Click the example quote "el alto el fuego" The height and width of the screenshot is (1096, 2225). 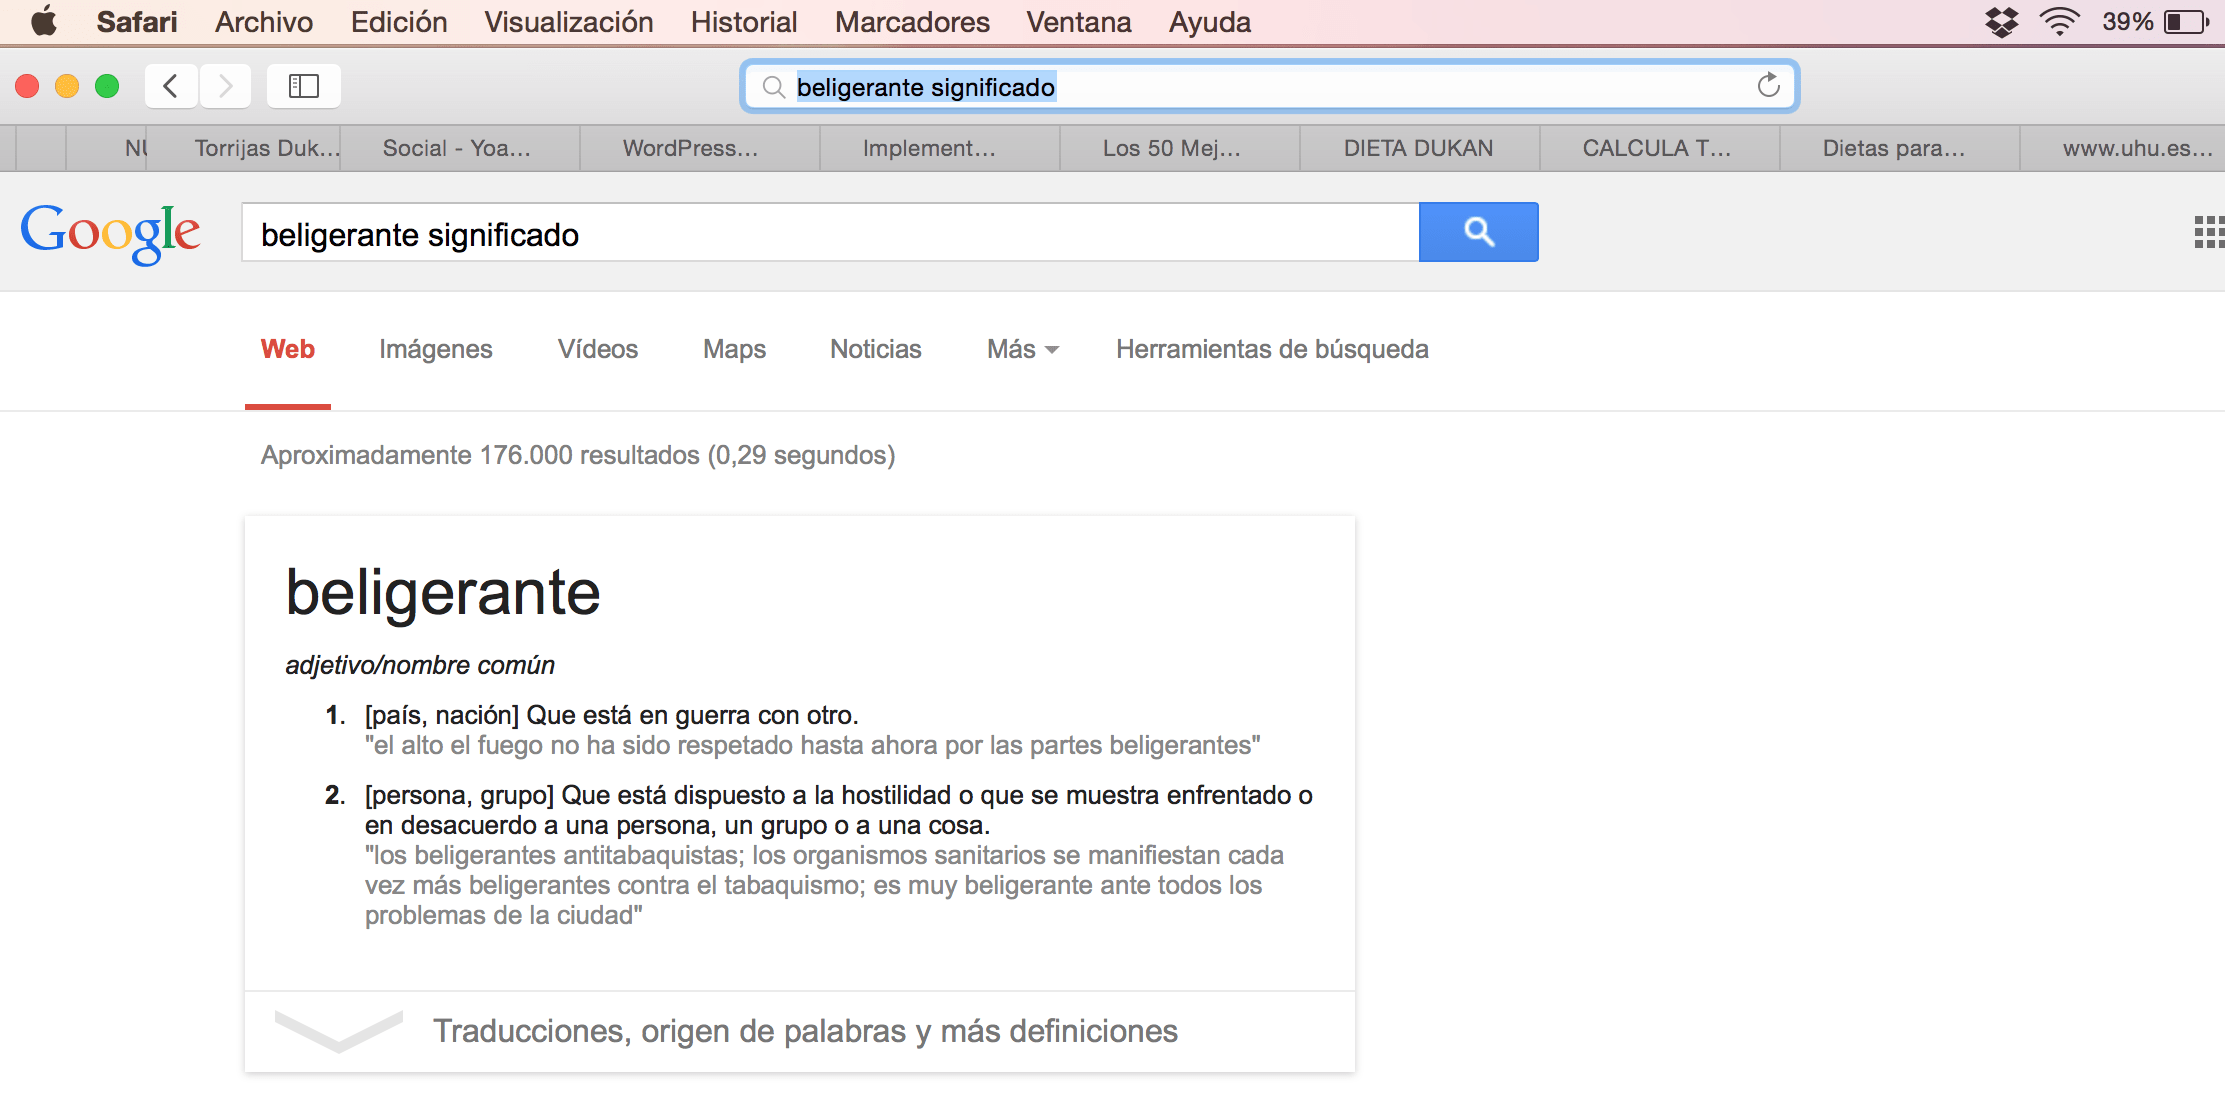813,745
